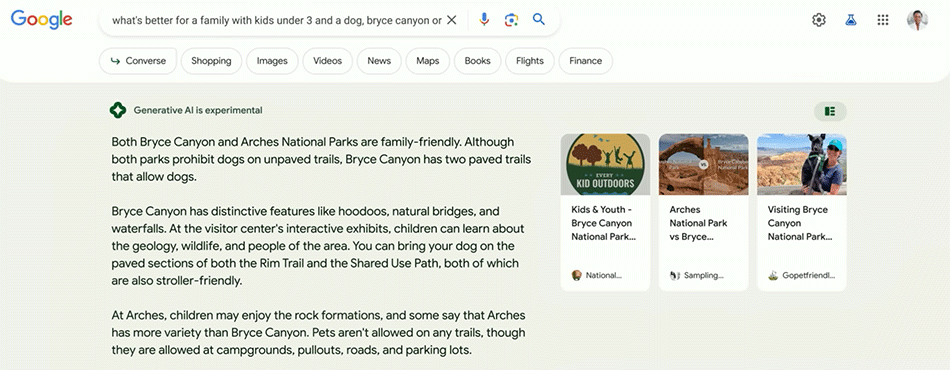This screenshot has width=950, height=370.
Task: Switch to the Videos filter
Action: tap(327, 61)
